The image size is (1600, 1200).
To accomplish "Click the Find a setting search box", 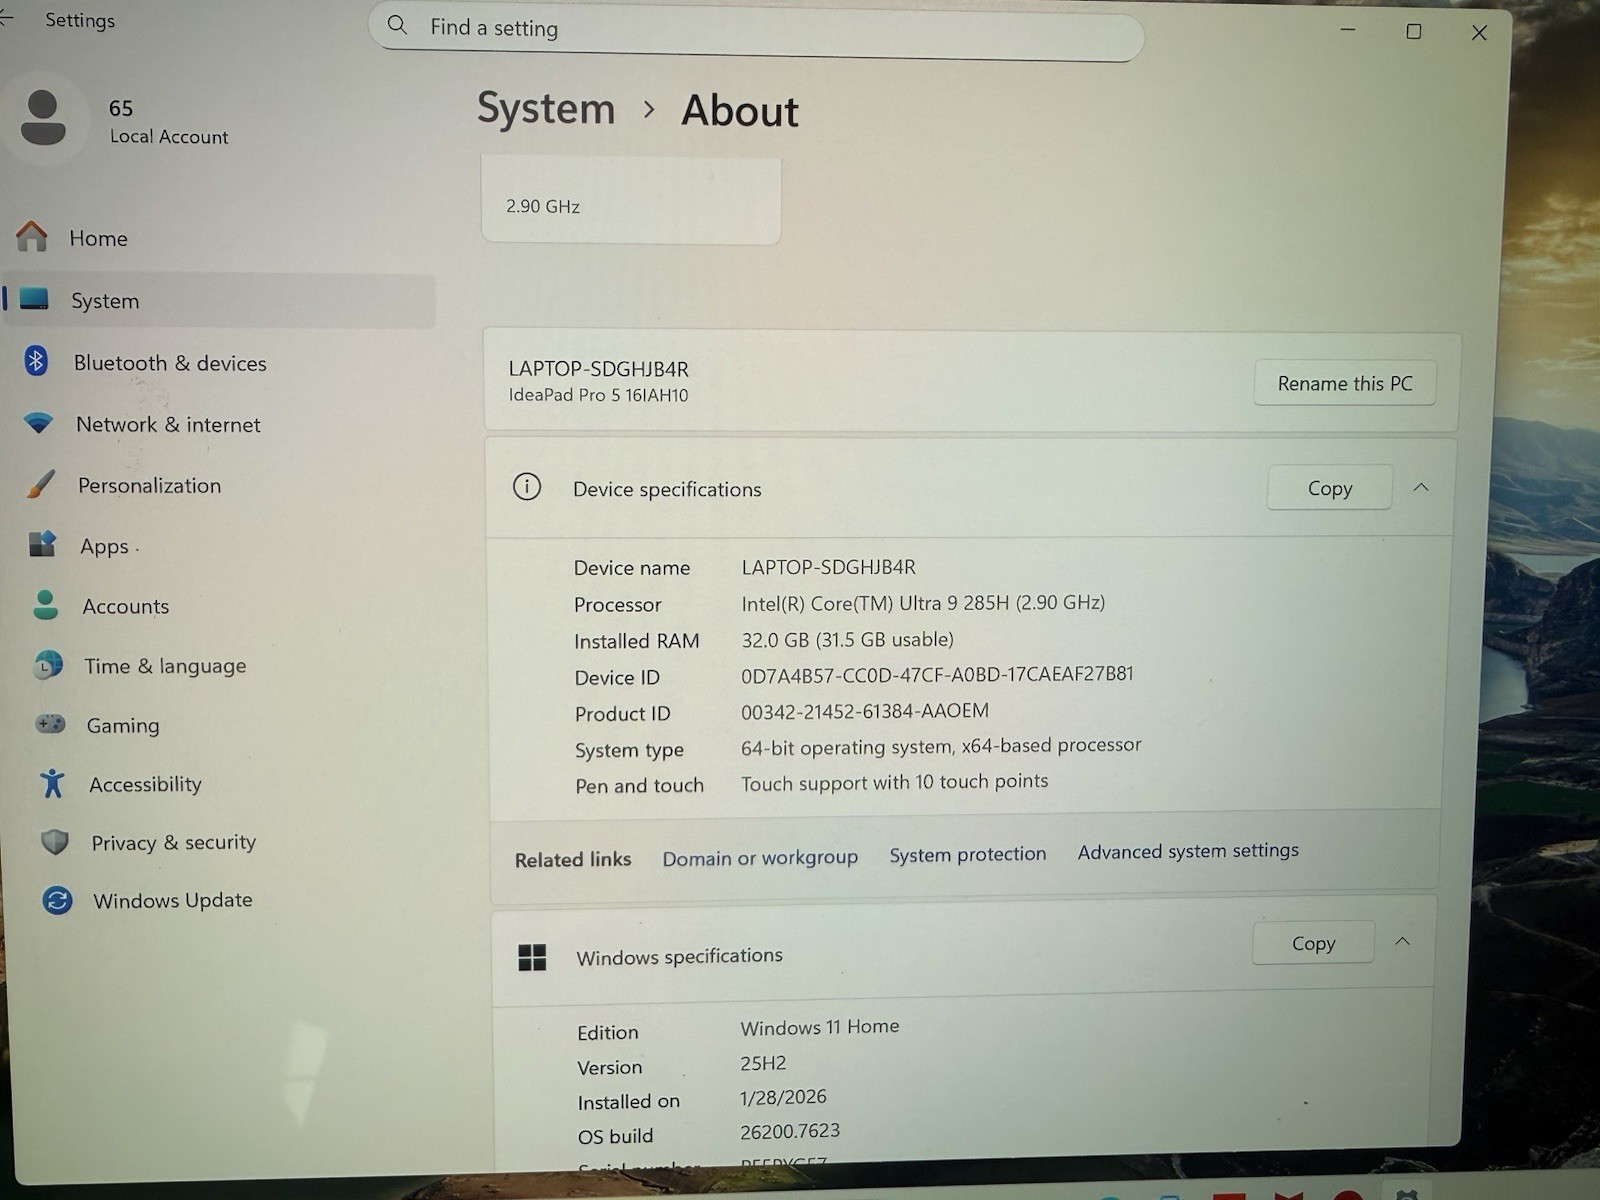I will (757, 30).
